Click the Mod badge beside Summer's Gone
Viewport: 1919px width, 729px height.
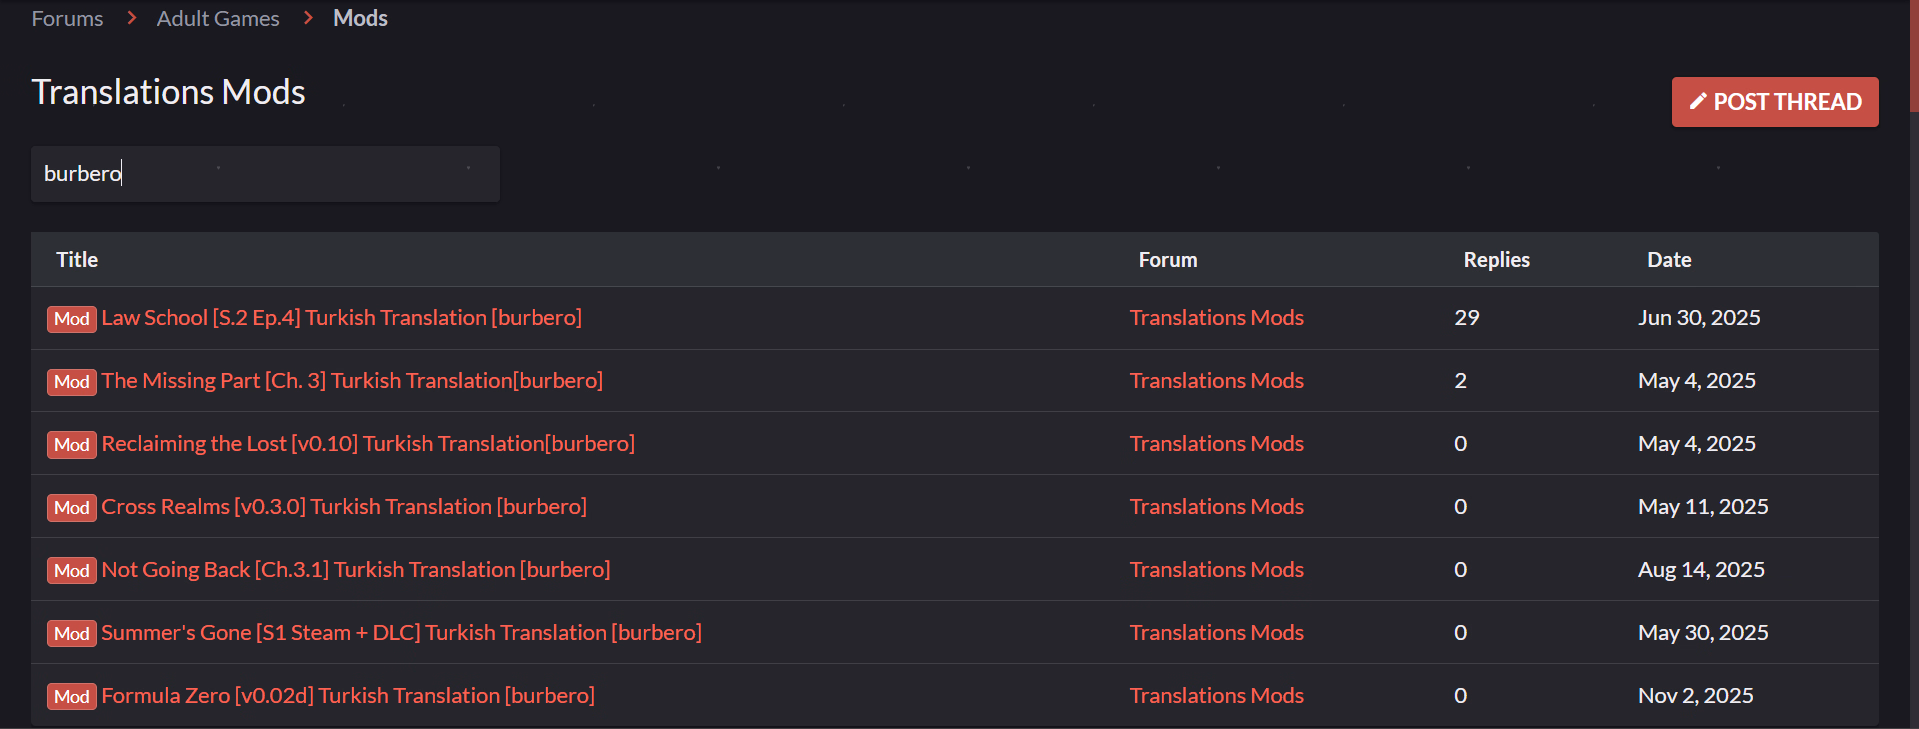pyautogui.click(x=72, y=634)
